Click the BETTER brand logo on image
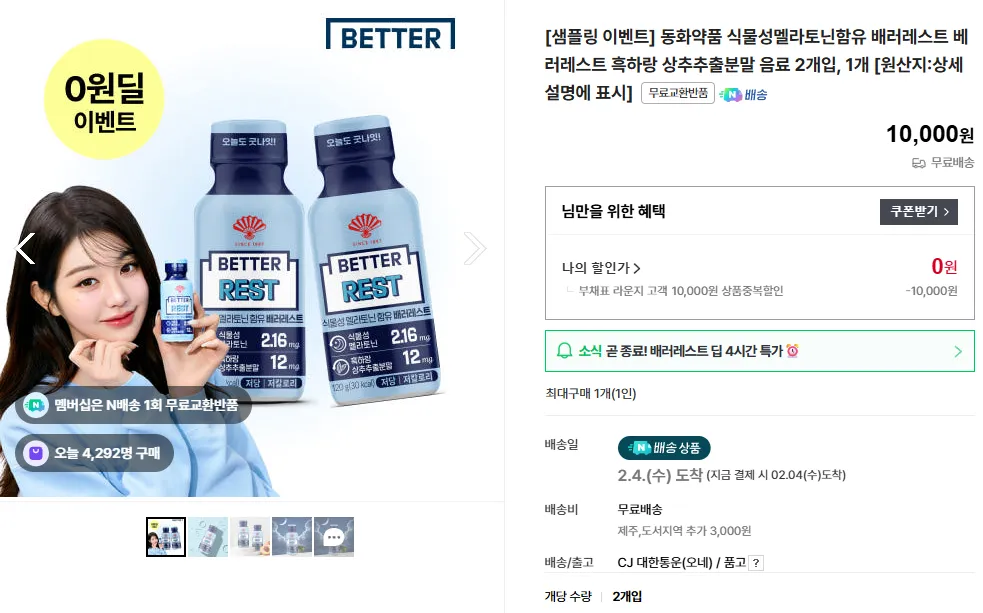Image resolution: width=983 pixels, height=613 pixels. [x=391, y=34]
